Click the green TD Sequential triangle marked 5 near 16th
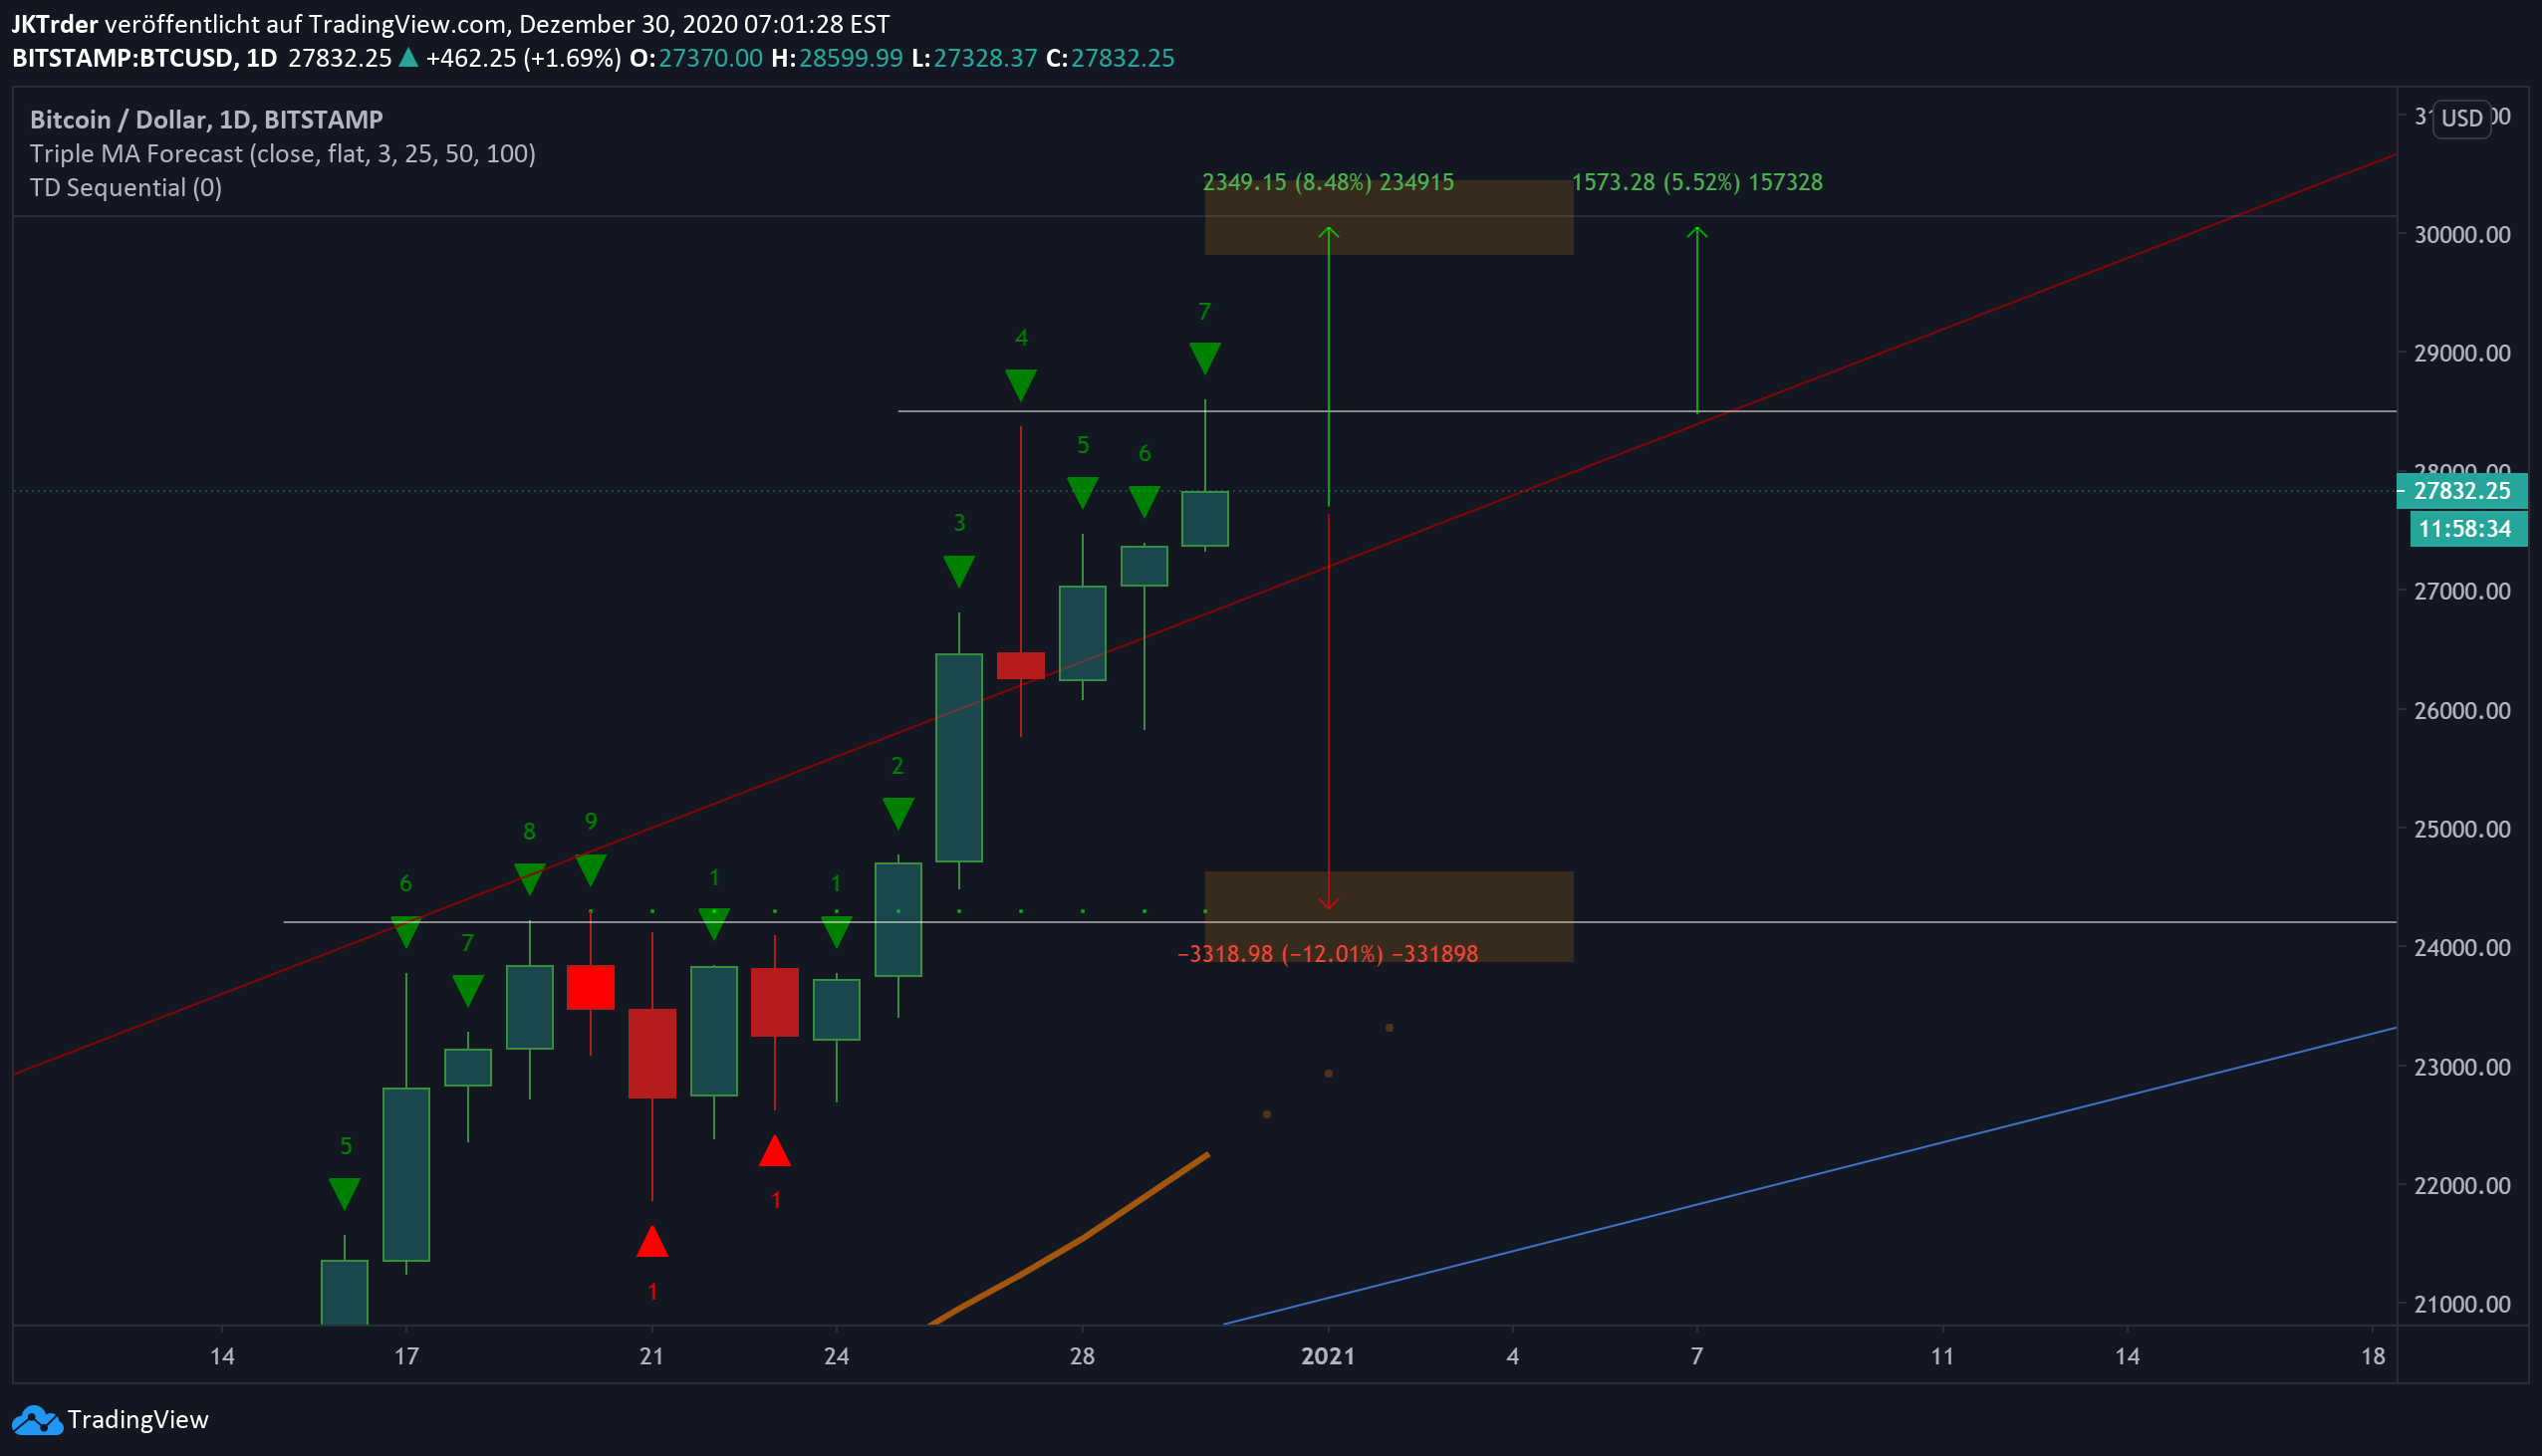Image resolution: width=2542 pixels, height=1456 pixels. 344,1193
